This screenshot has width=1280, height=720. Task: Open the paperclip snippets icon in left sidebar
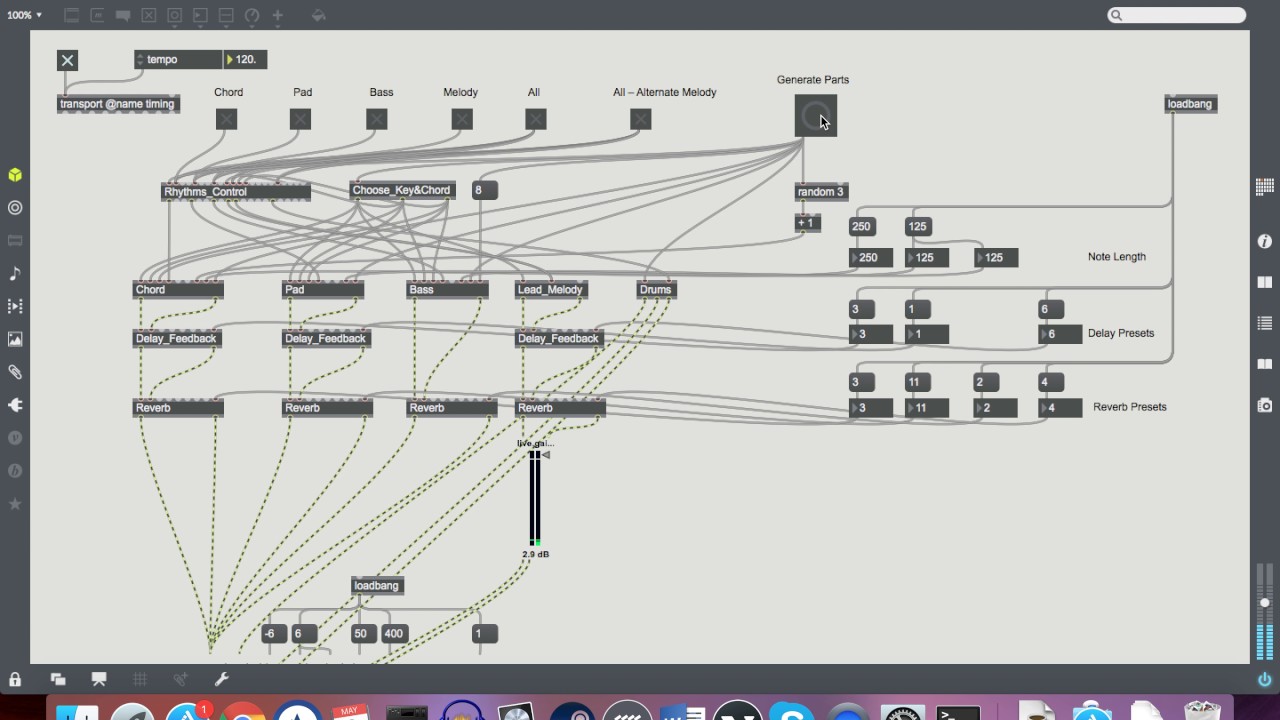point(15,372)
